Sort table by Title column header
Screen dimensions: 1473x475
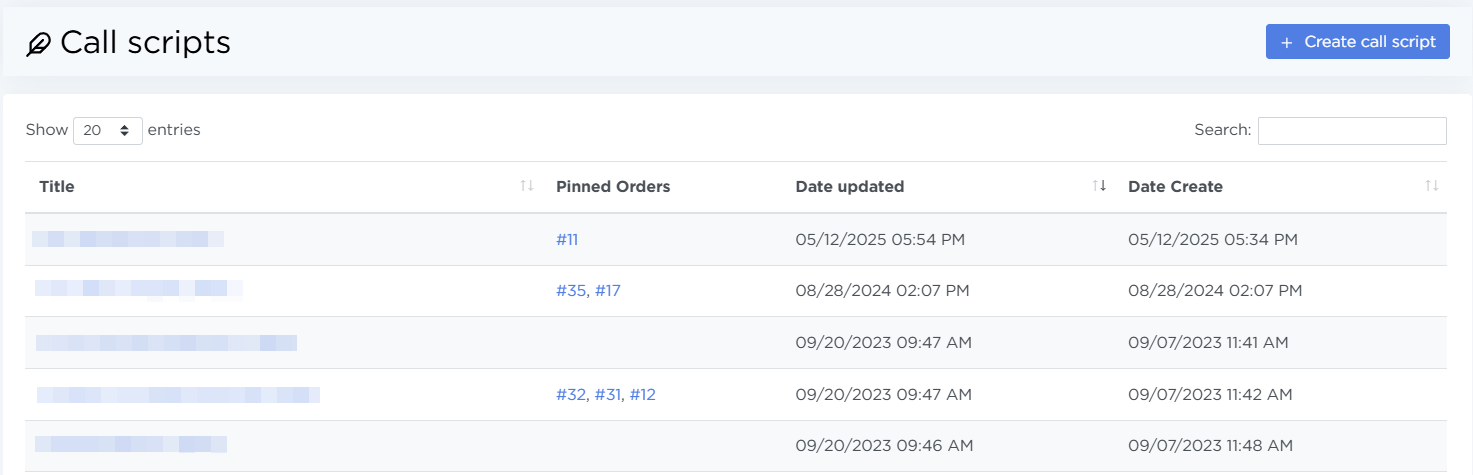coord(57,187)
